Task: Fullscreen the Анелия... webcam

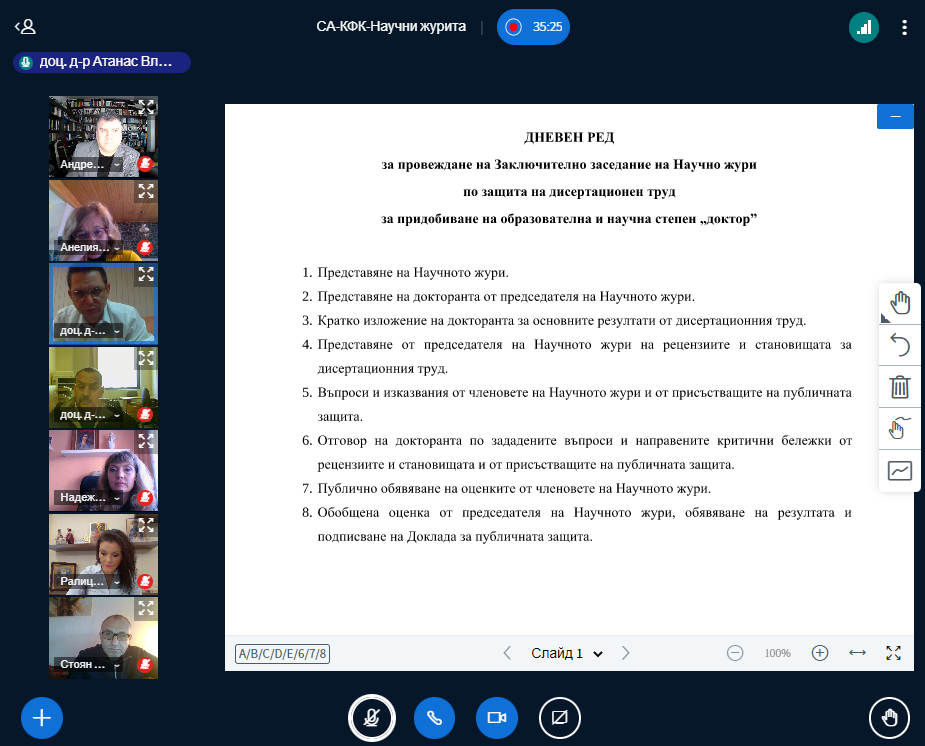Action: (146, 191)
